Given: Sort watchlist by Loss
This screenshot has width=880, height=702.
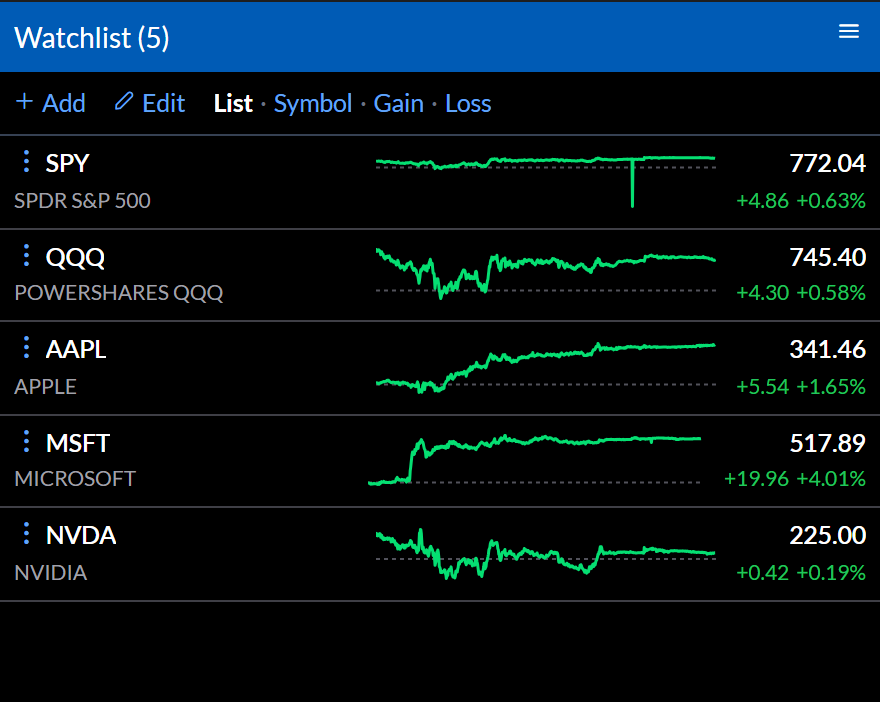Looking at the screenshot, I should pos(468,103).
